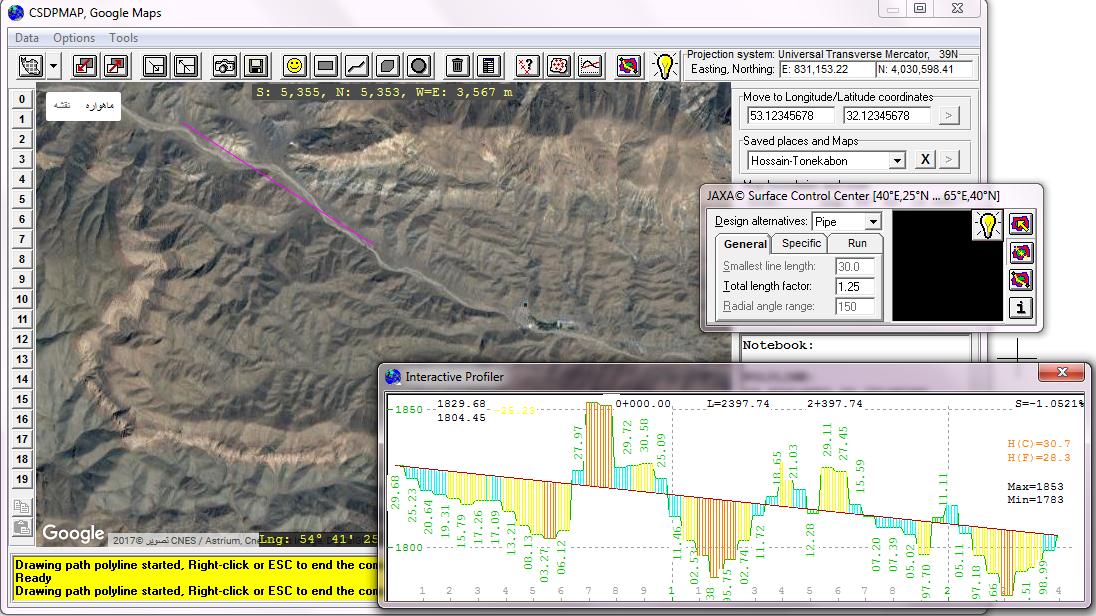Click the longitude field showing 53.12345678

(791, 116)
